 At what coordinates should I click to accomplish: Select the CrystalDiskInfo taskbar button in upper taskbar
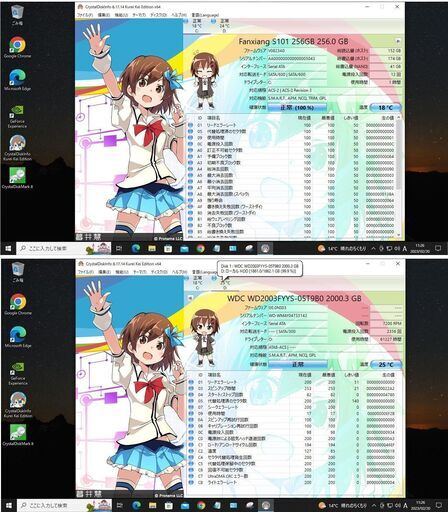pyautogui.click(x=265, y=248)
